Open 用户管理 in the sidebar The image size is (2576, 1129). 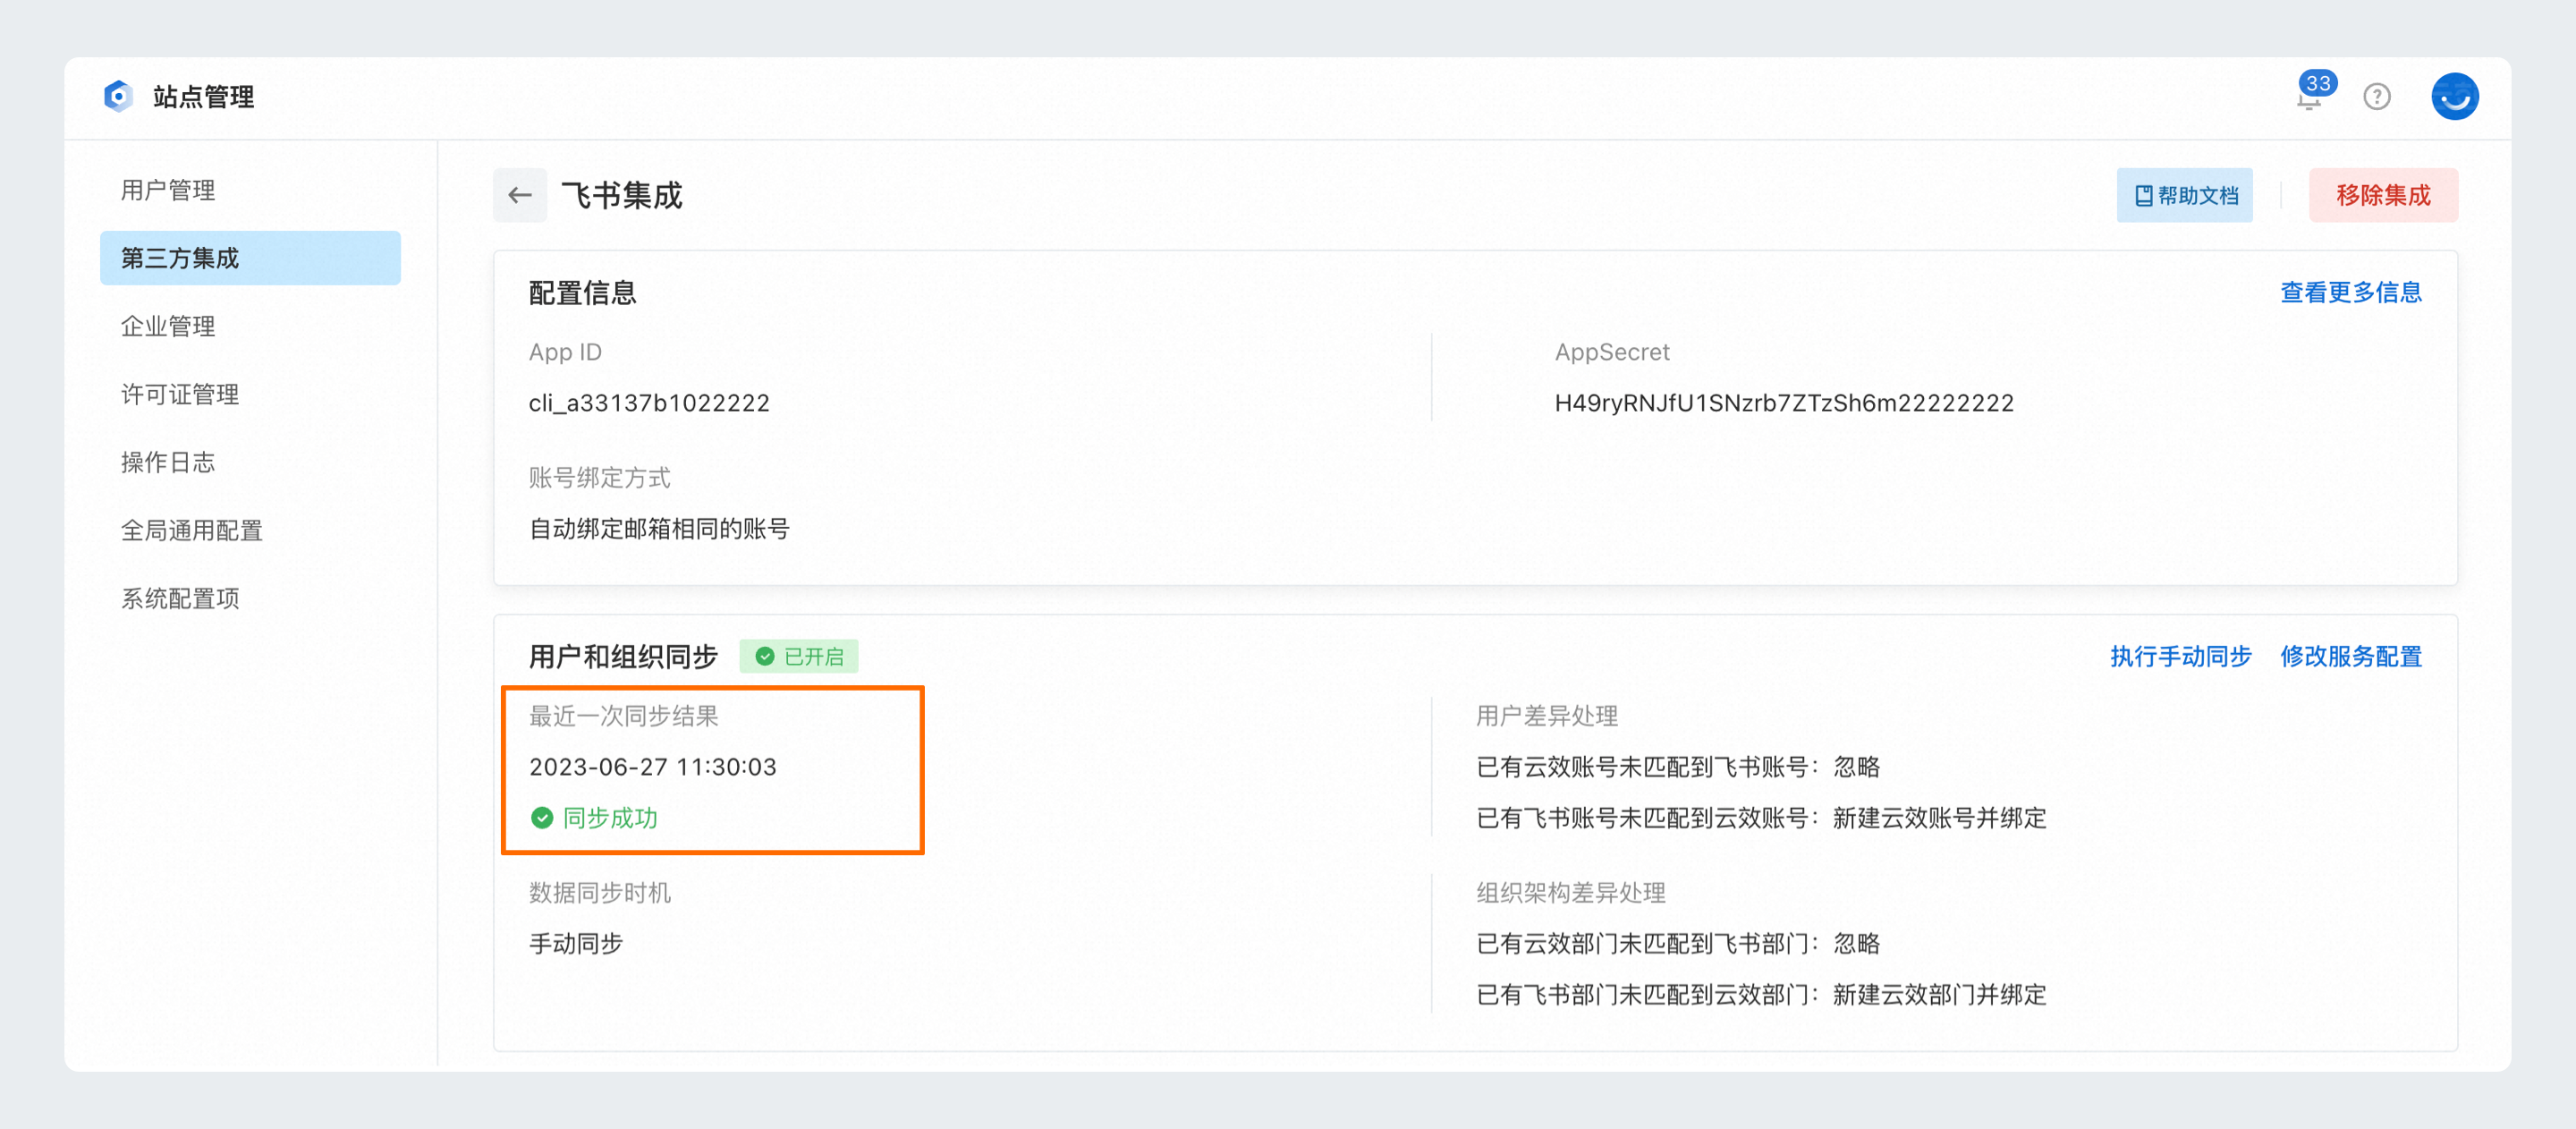168,190
